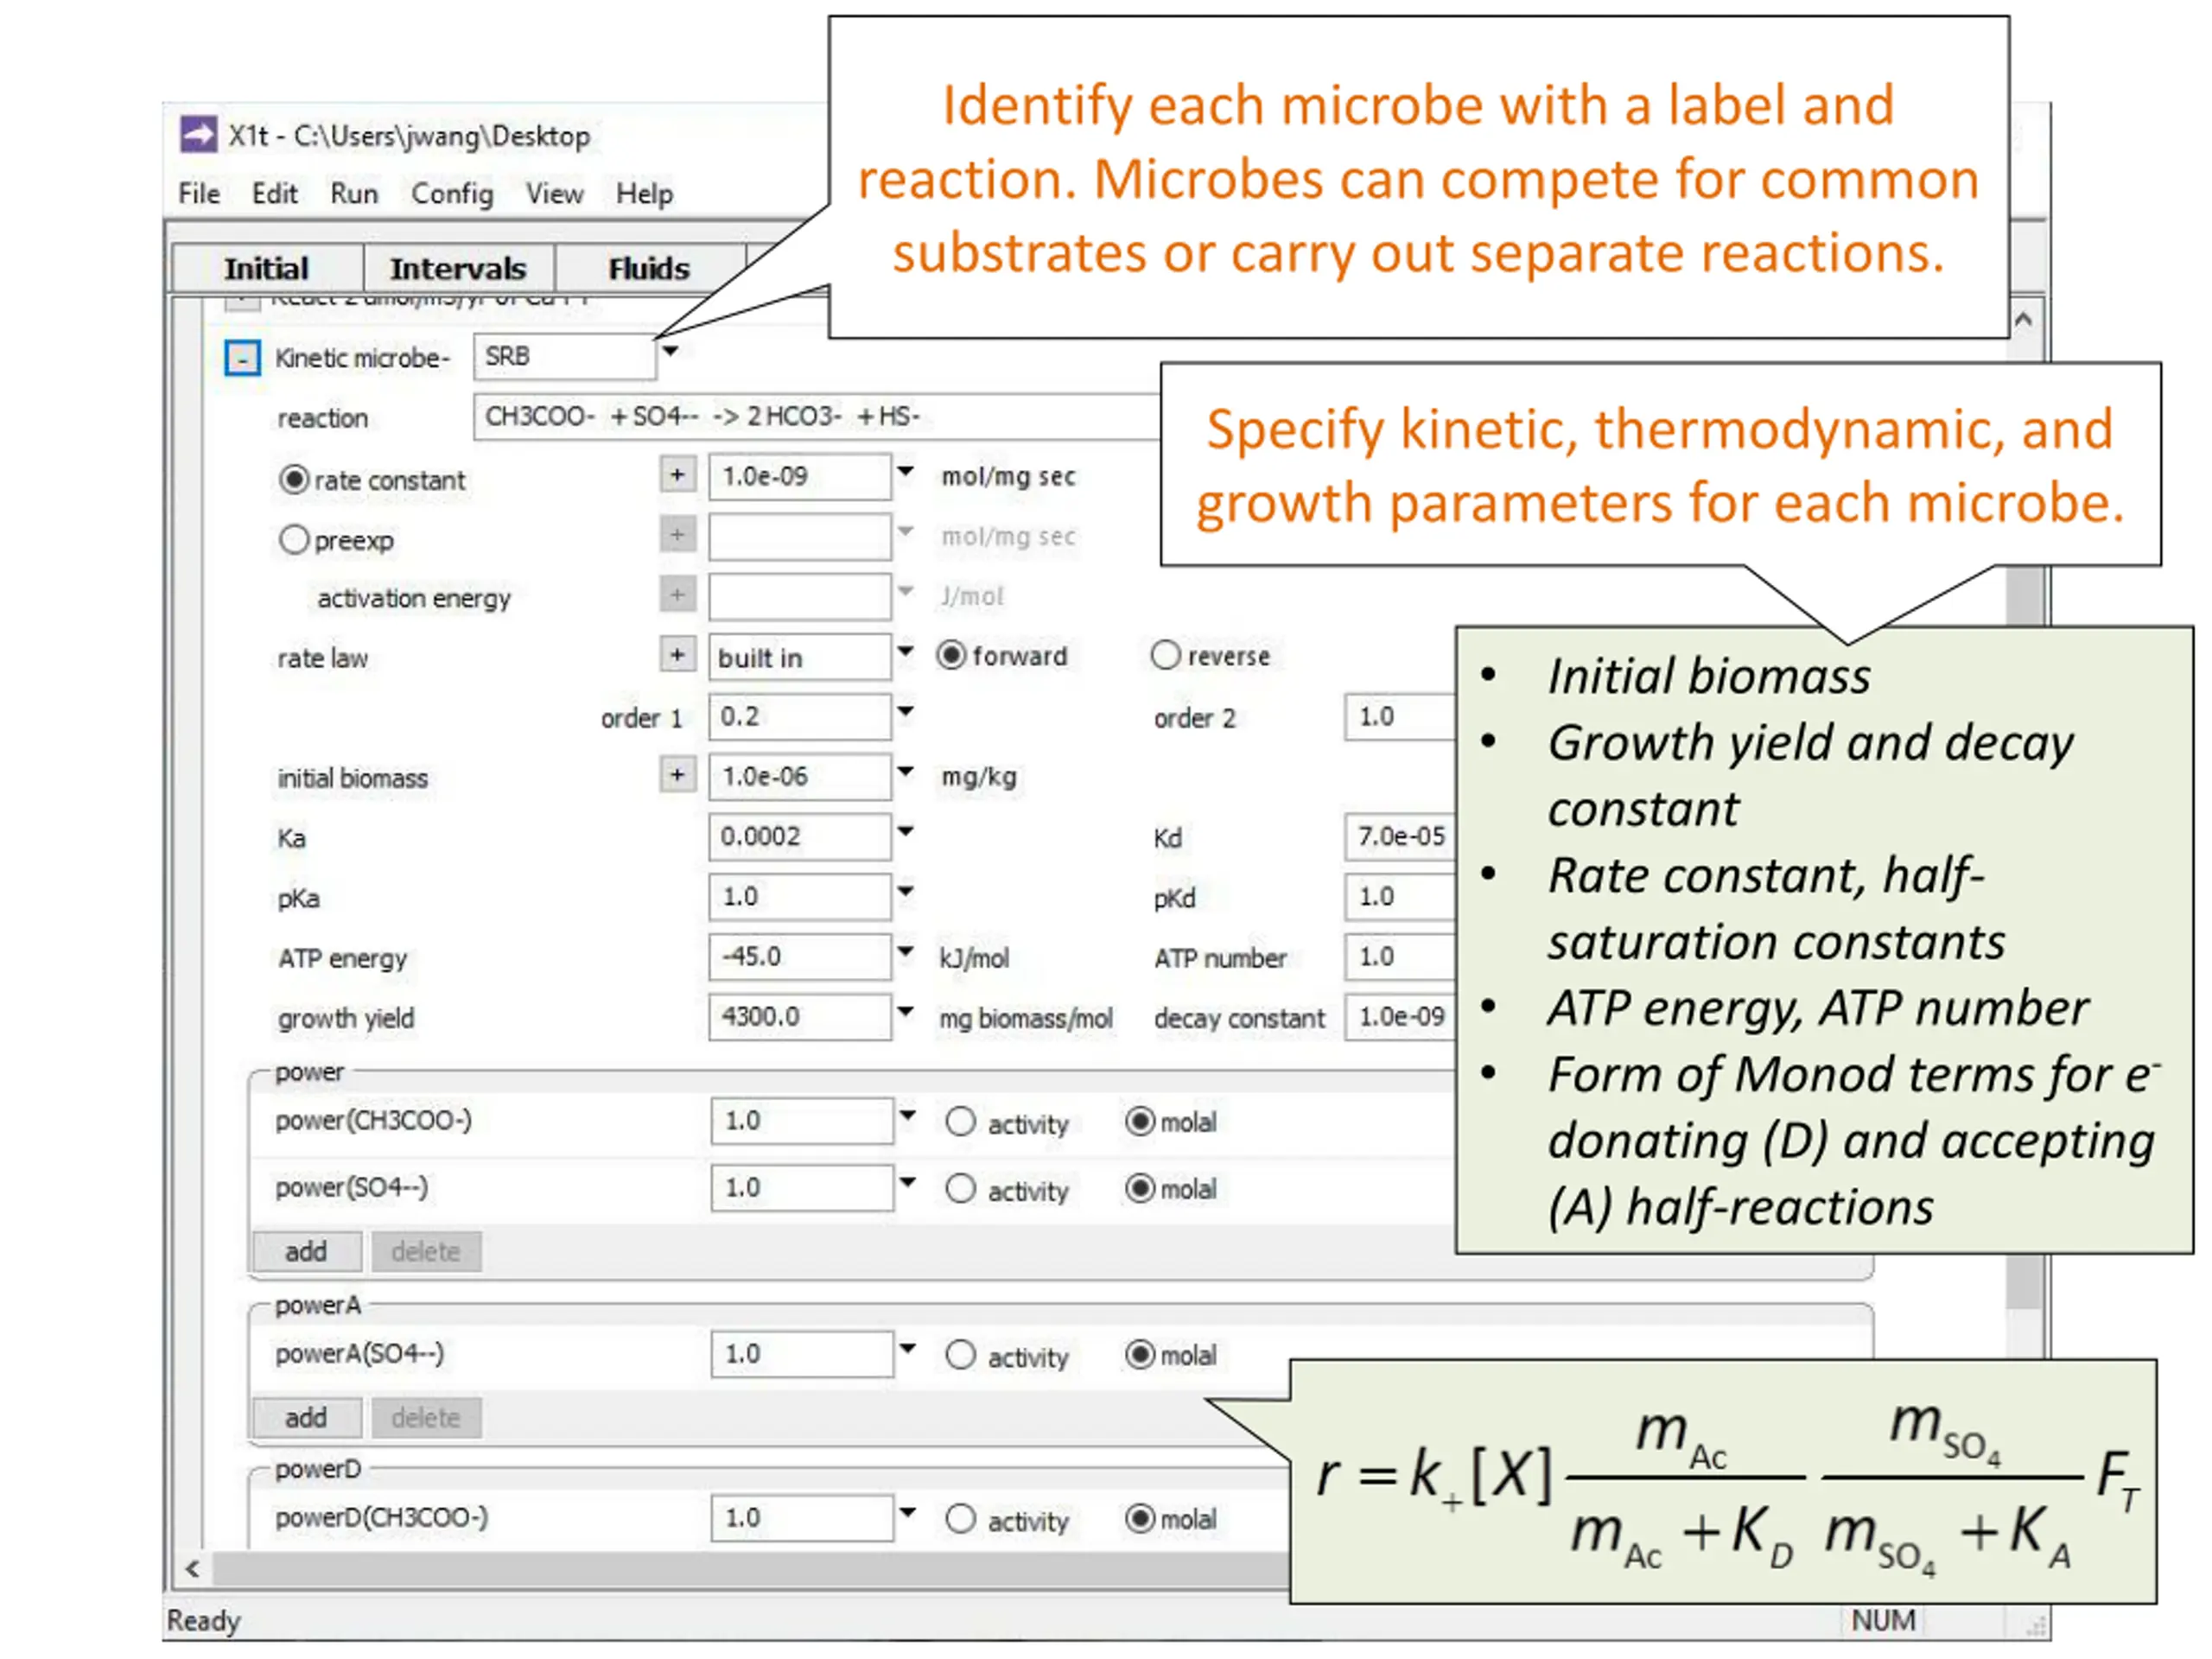
Task: Click the rate constant value field 1.0e-09
Action: click(x=800, y=477)
